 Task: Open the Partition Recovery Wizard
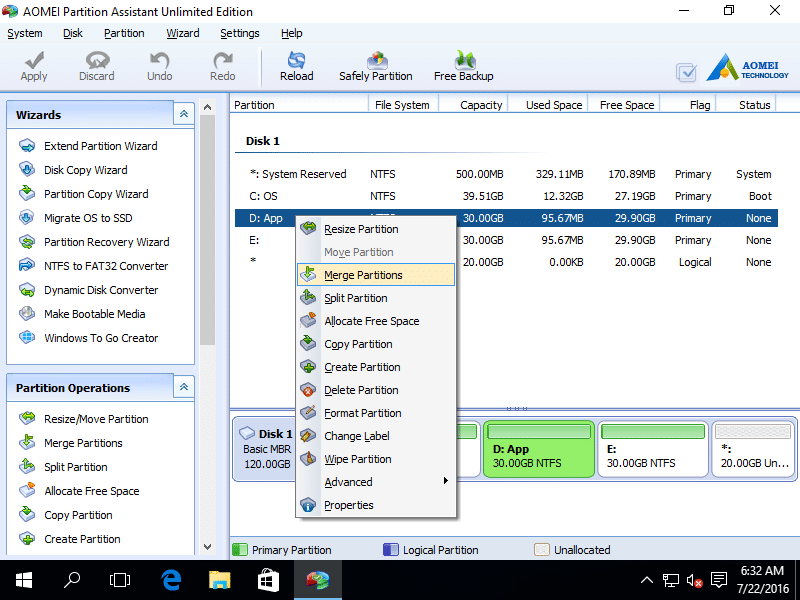[x=94, y=242]
